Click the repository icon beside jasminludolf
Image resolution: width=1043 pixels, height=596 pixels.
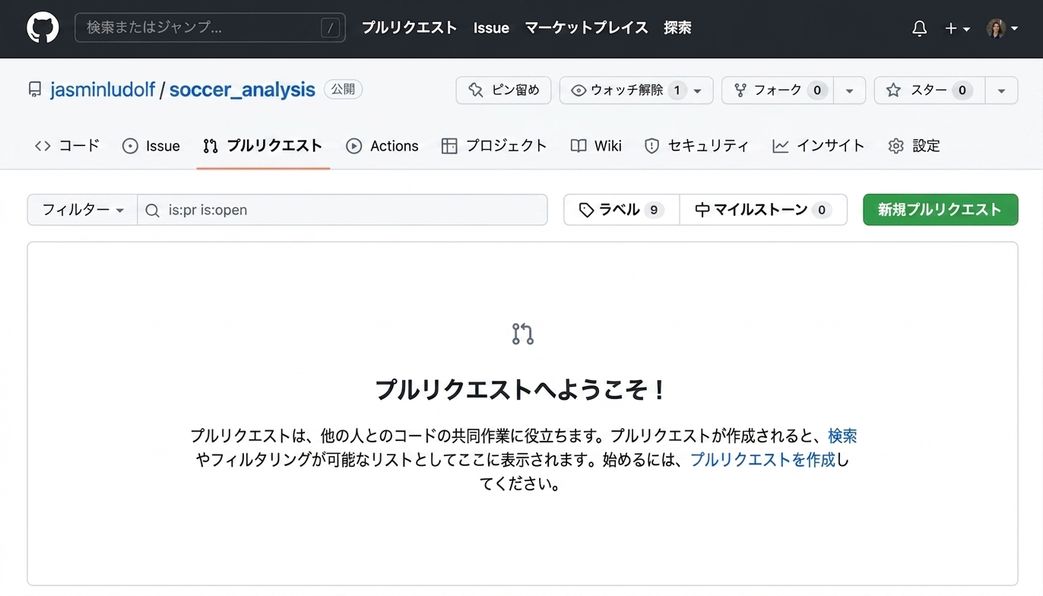click(35, 89)
